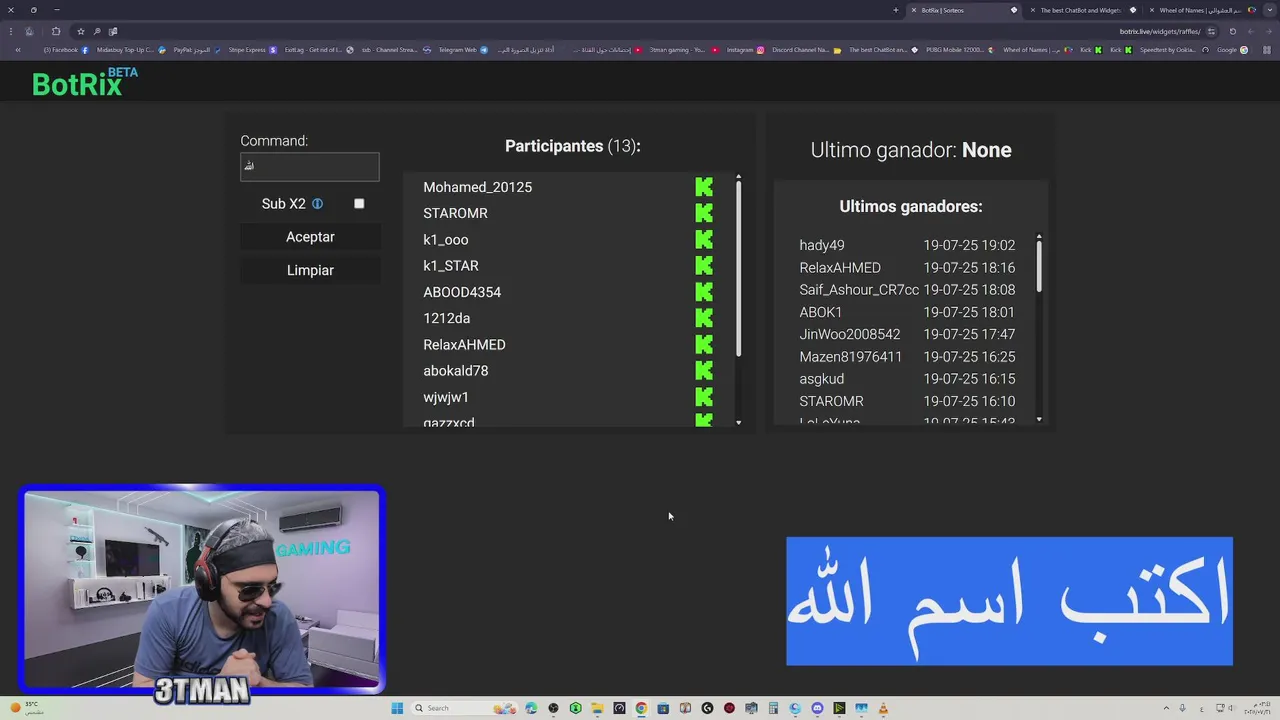Open the Discord Channel bookmark
1280x720 pixels.
pyautogui.click(x=806, y=50)
